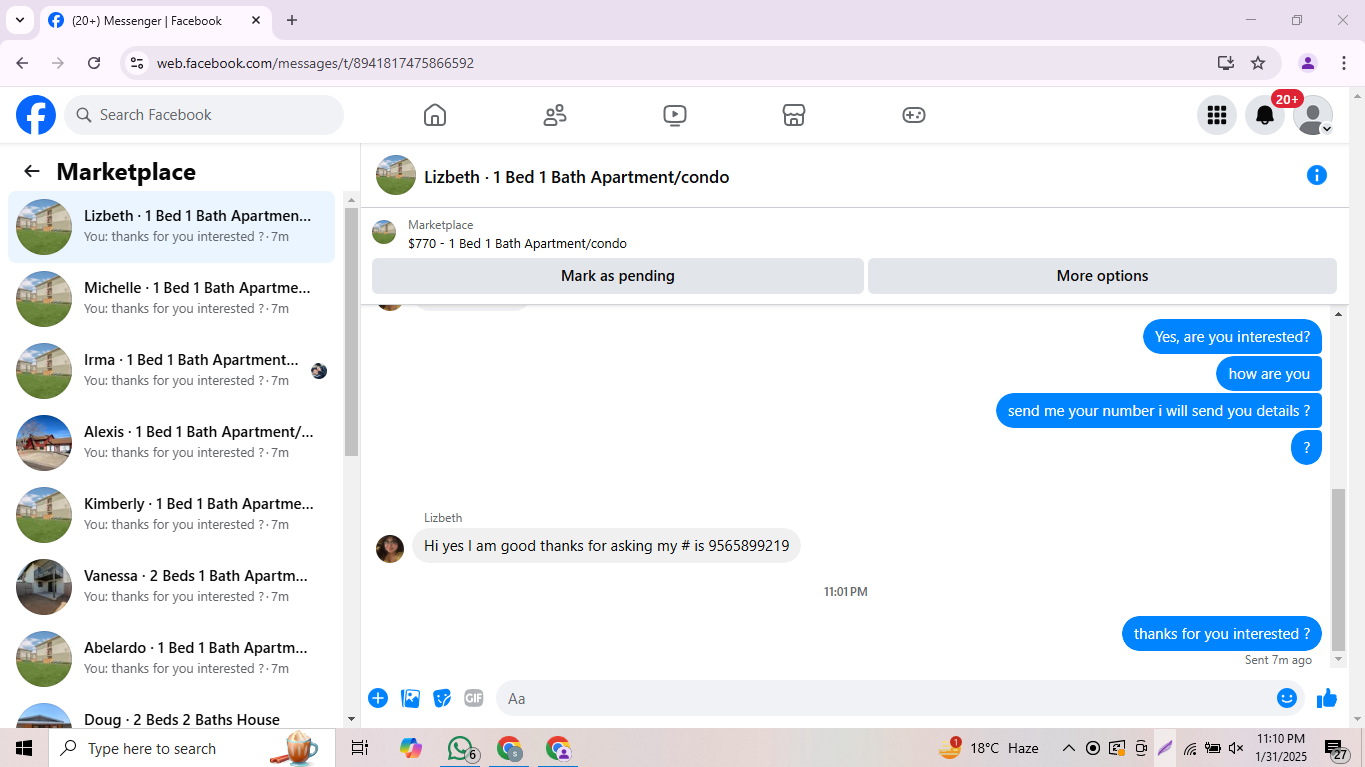Image resolution: width=1365 pixels, height=767 pixels.
Task: Open the emoji picker
Action: (1287, 698)
